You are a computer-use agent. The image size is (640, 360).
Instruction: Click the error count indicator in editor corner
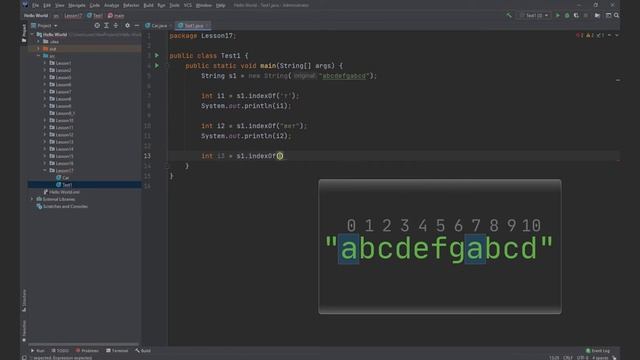580,36
